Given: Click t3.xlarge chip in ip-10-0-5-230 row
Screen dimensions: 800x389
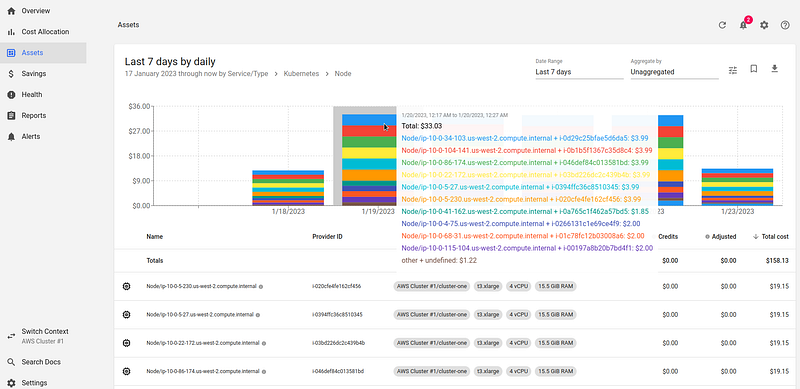Looking at the screenshot, I should coord(488,286).
